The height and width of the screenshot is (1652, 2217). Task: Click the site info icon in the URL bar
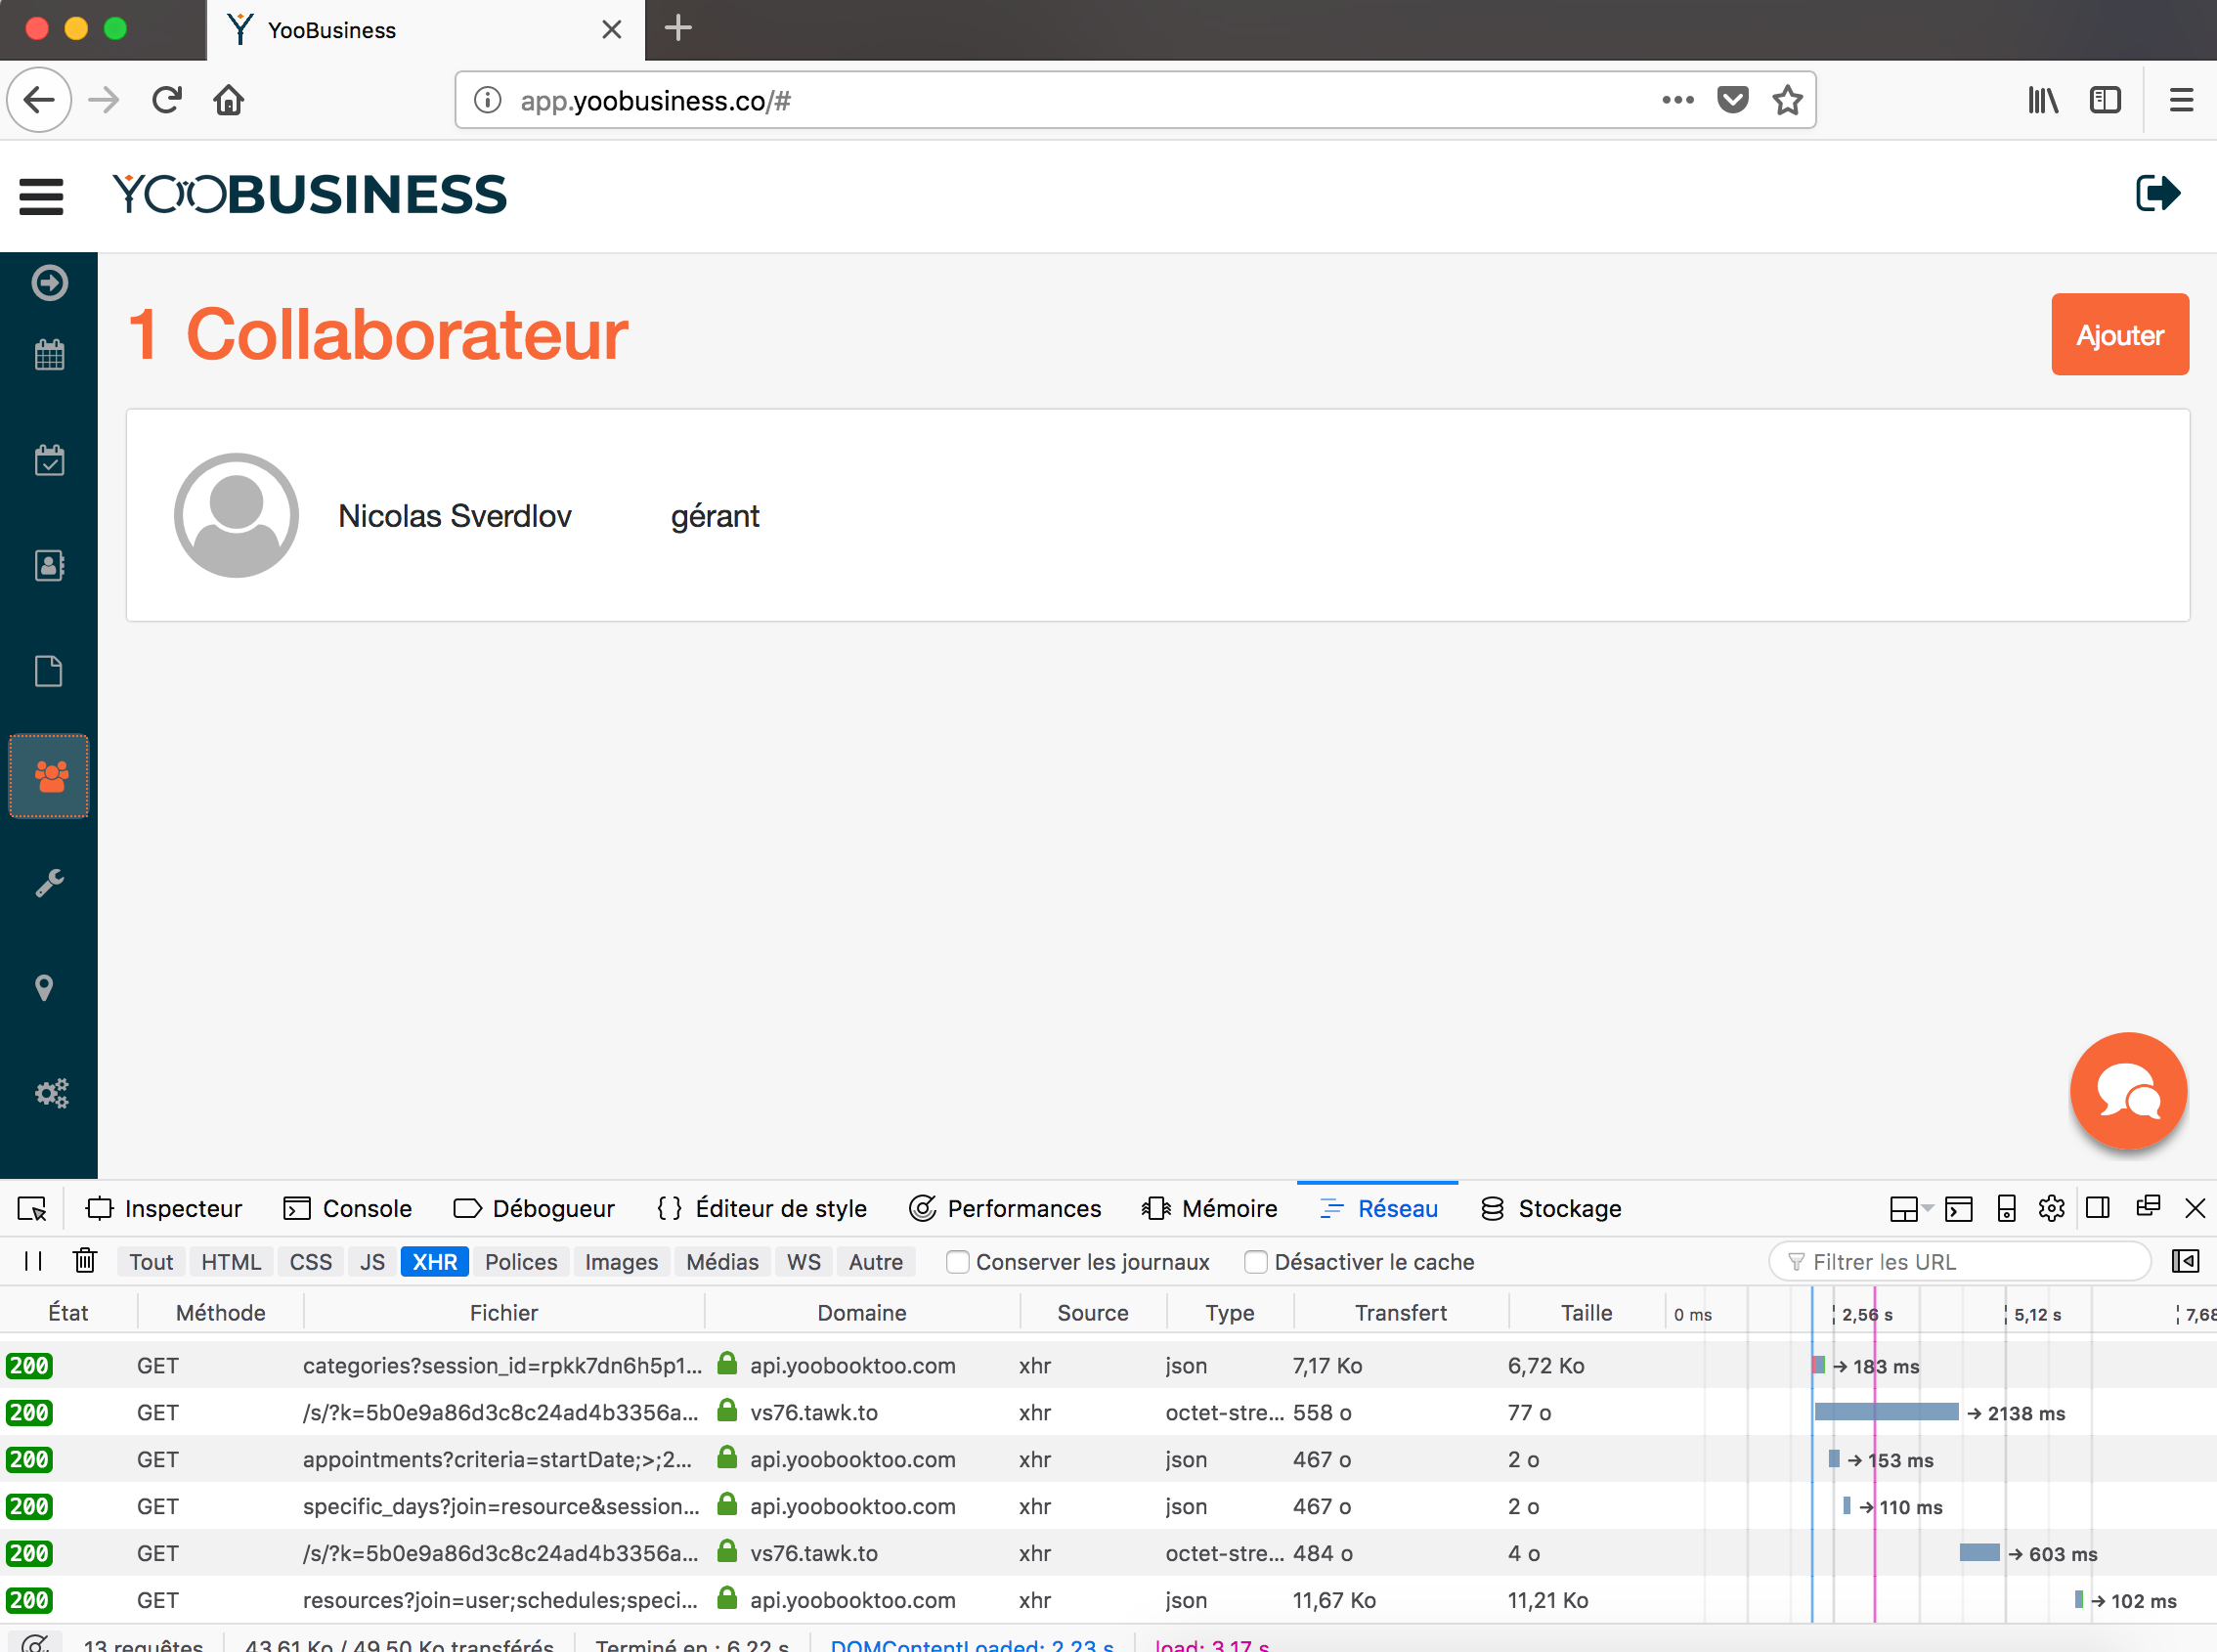tap(488, 100)
